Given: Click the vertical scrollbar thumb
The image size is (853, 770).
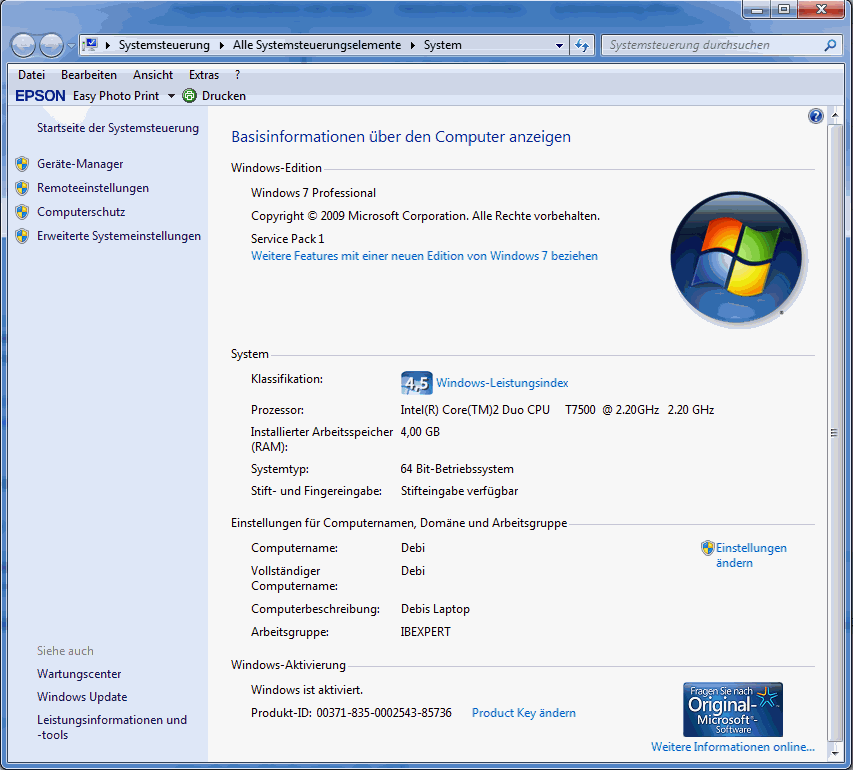Looking at the screenshot, I should 835,433.
